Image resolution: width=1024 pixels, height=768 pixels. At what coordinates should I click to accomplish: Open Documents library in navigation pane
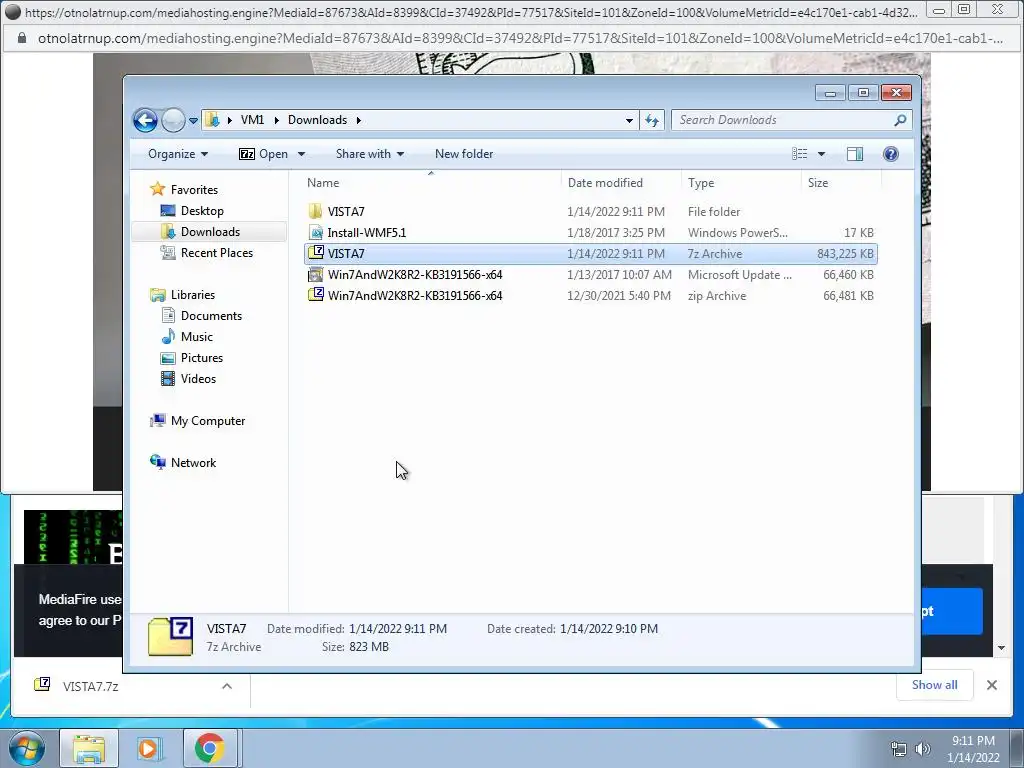coord(211,315)
